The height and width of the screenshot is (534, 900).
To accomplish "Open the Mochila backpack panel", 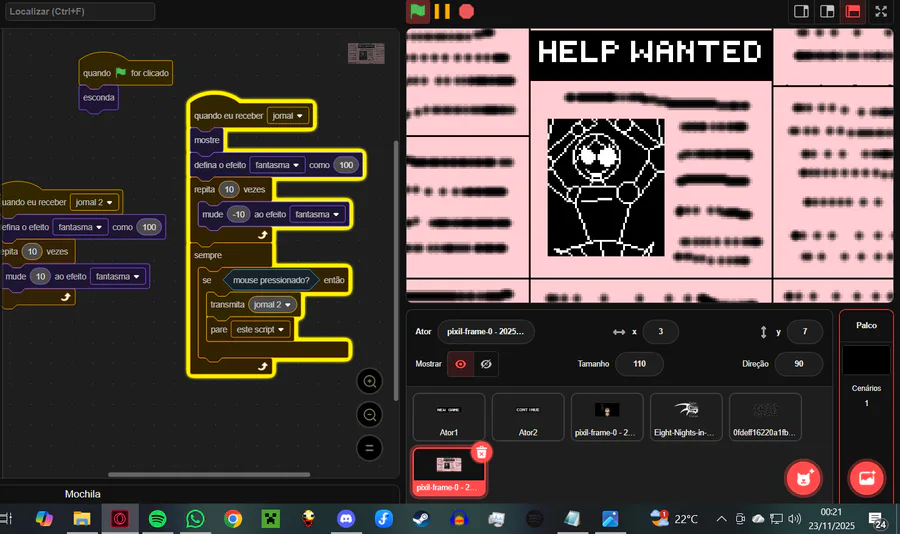I will pos(83,494).
